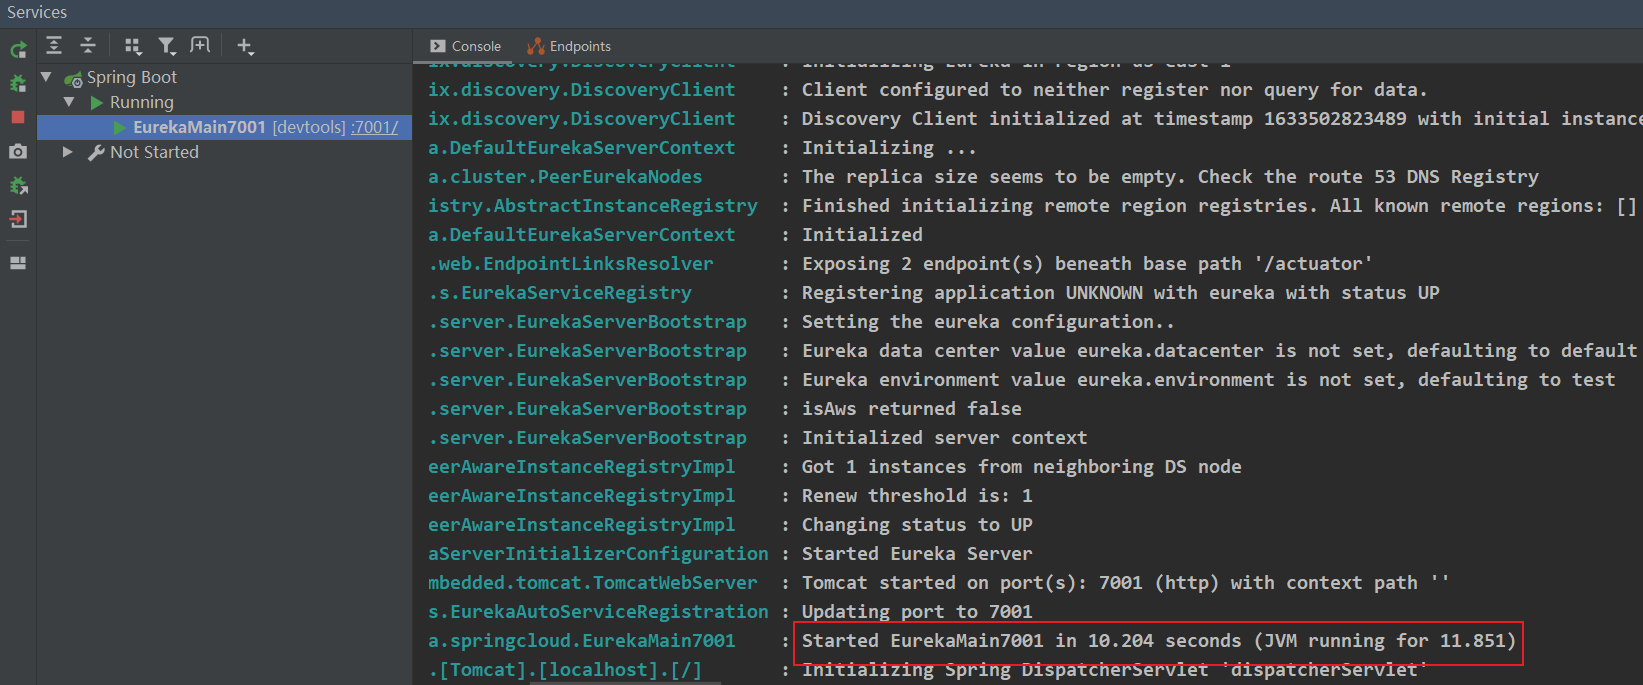
Task: Click the green run icon beside Running
Action: pyautogui.click(x=97, y=102)
